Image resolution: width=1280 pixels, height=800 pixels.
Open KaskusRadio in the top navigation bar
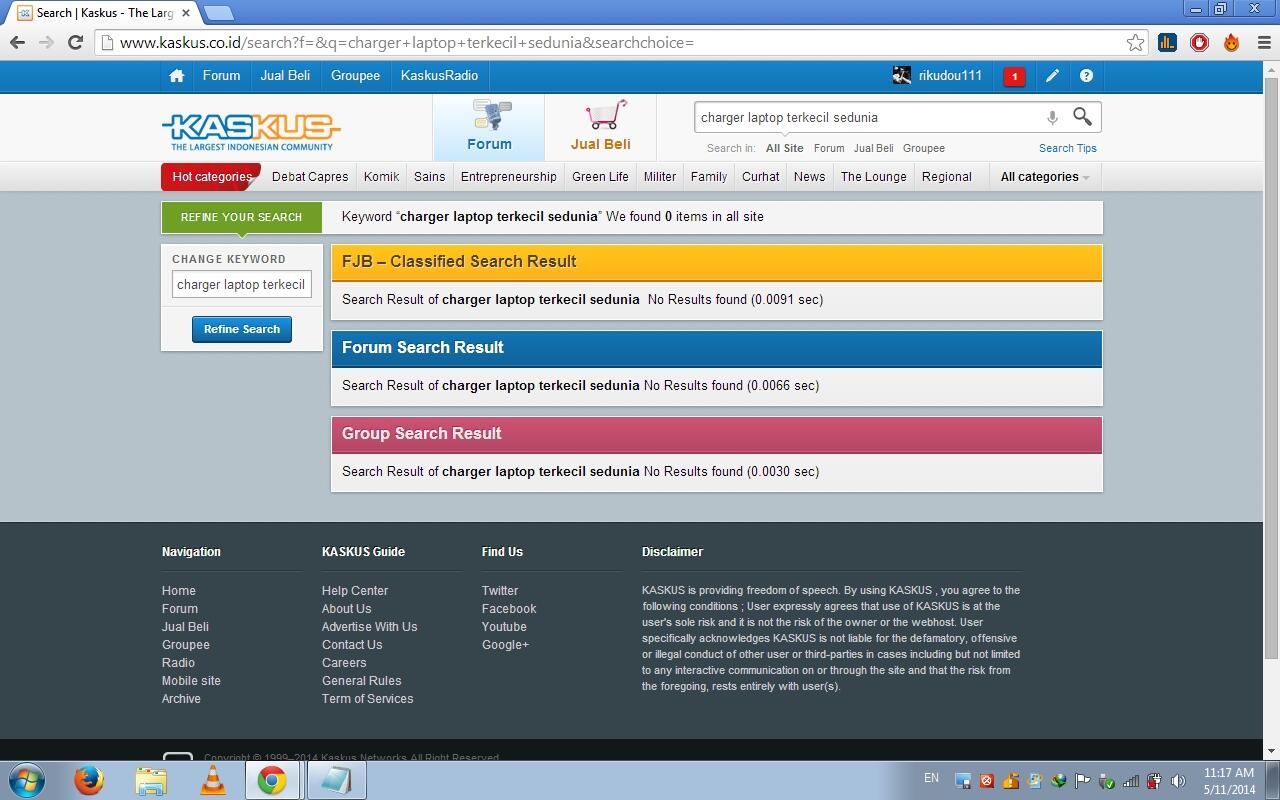(439, 76)
